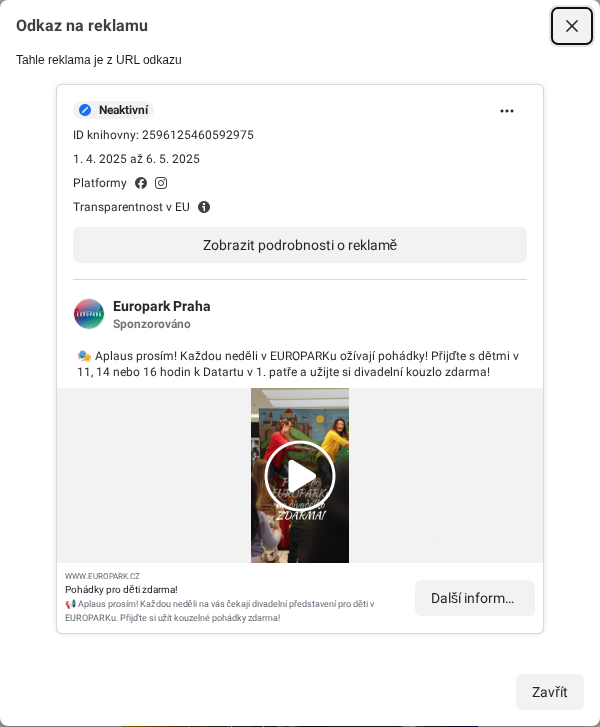Viewport: 600px width, 727px height.
Task: Open the WWW.EUROPARK.CZ link
Action: (102, 576)
